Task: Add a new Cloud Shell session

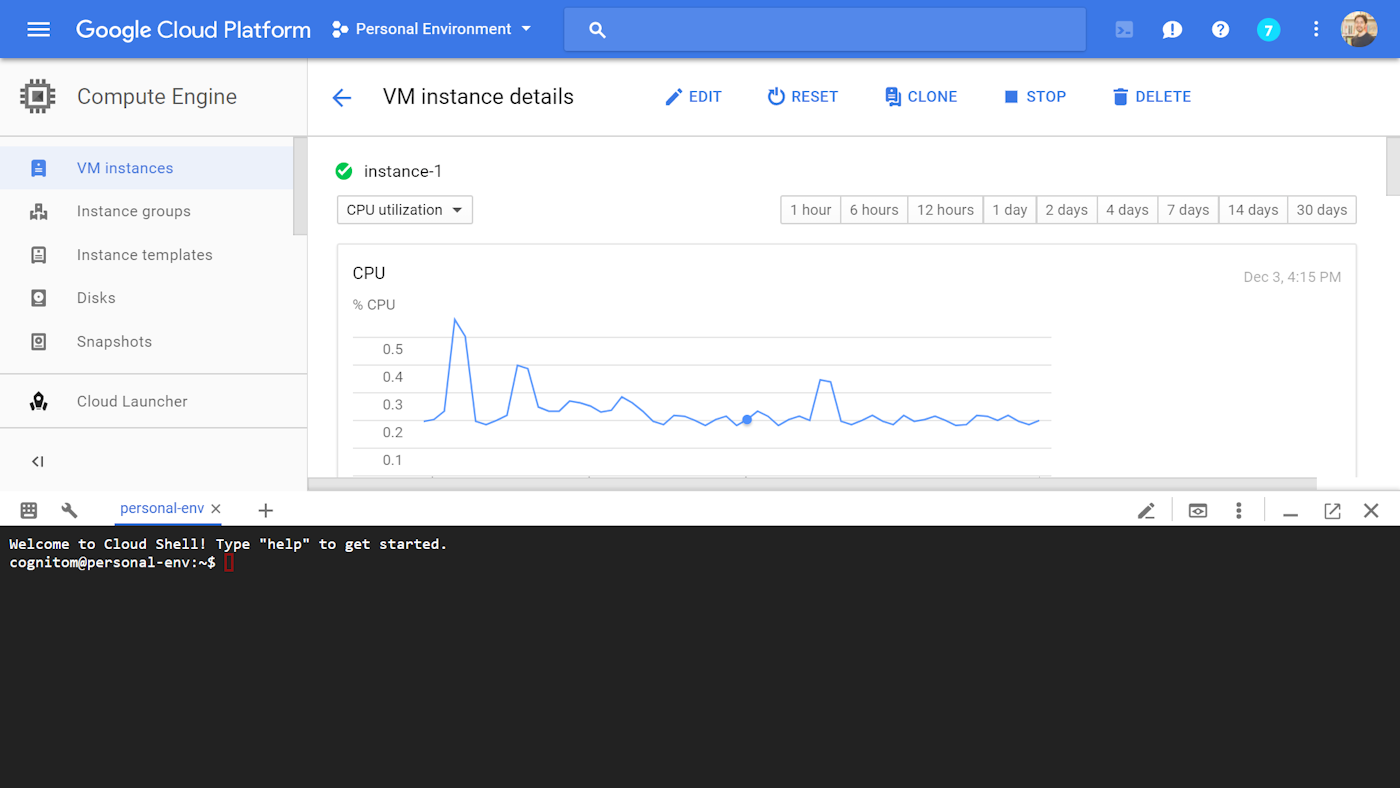Action: click(x=265, y=510)
